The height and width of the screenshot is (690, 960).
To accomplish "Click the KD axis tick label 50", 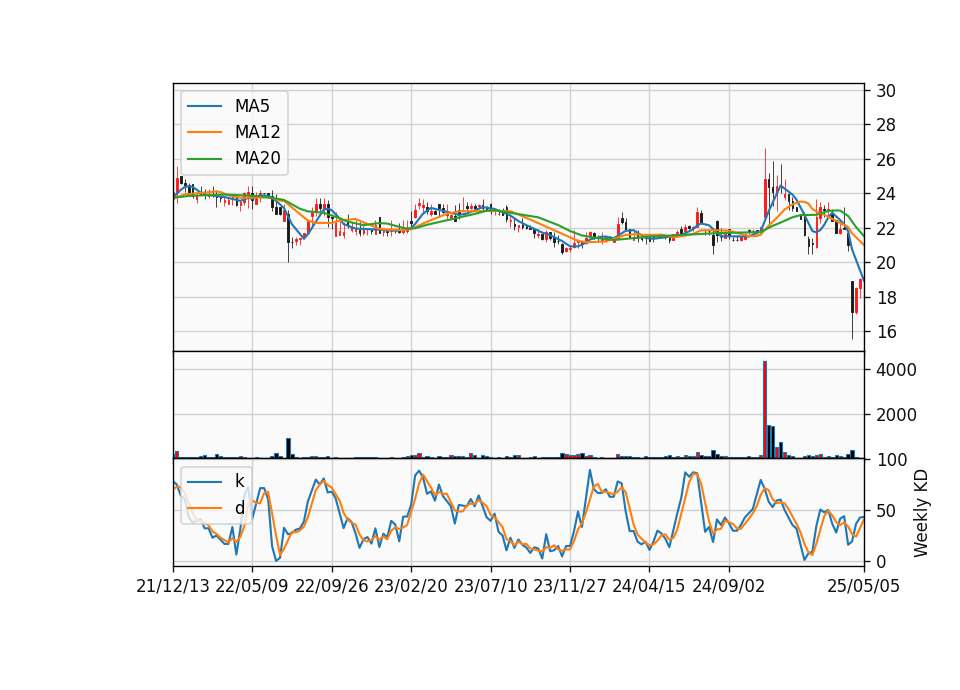I will coord(885,511).
